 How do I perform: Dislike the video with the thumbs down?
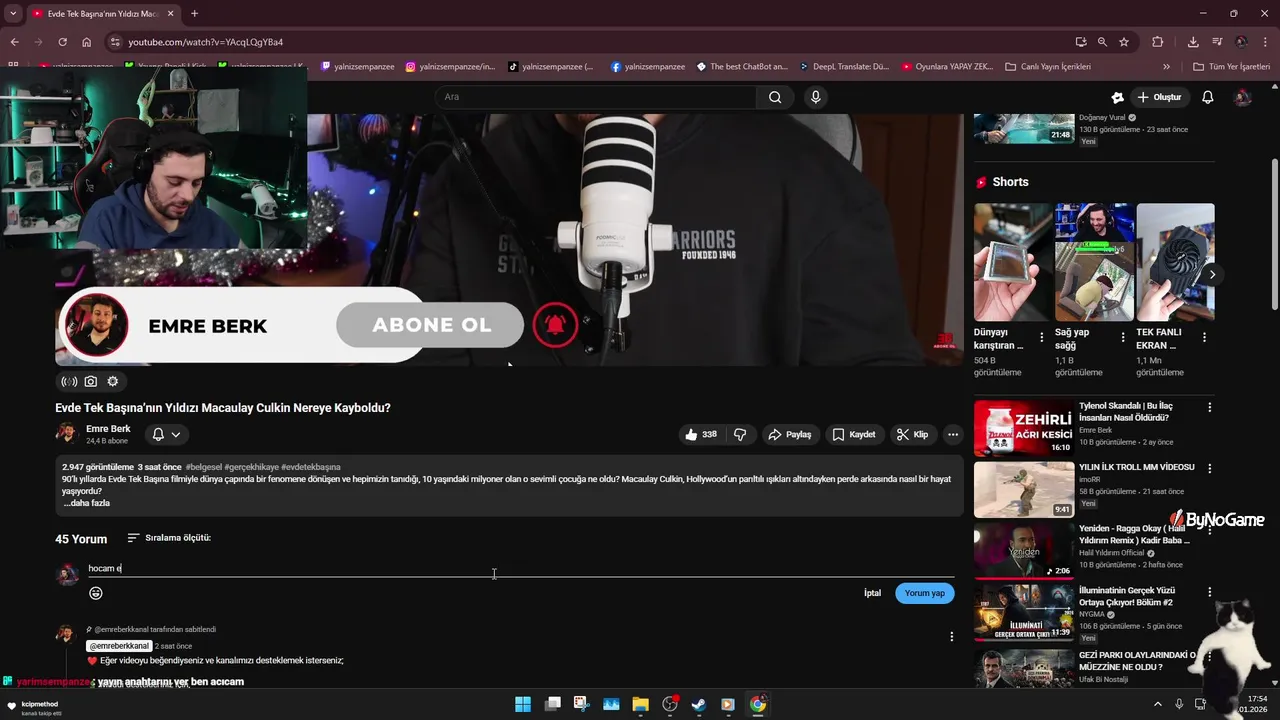click(x=740, y=434)
